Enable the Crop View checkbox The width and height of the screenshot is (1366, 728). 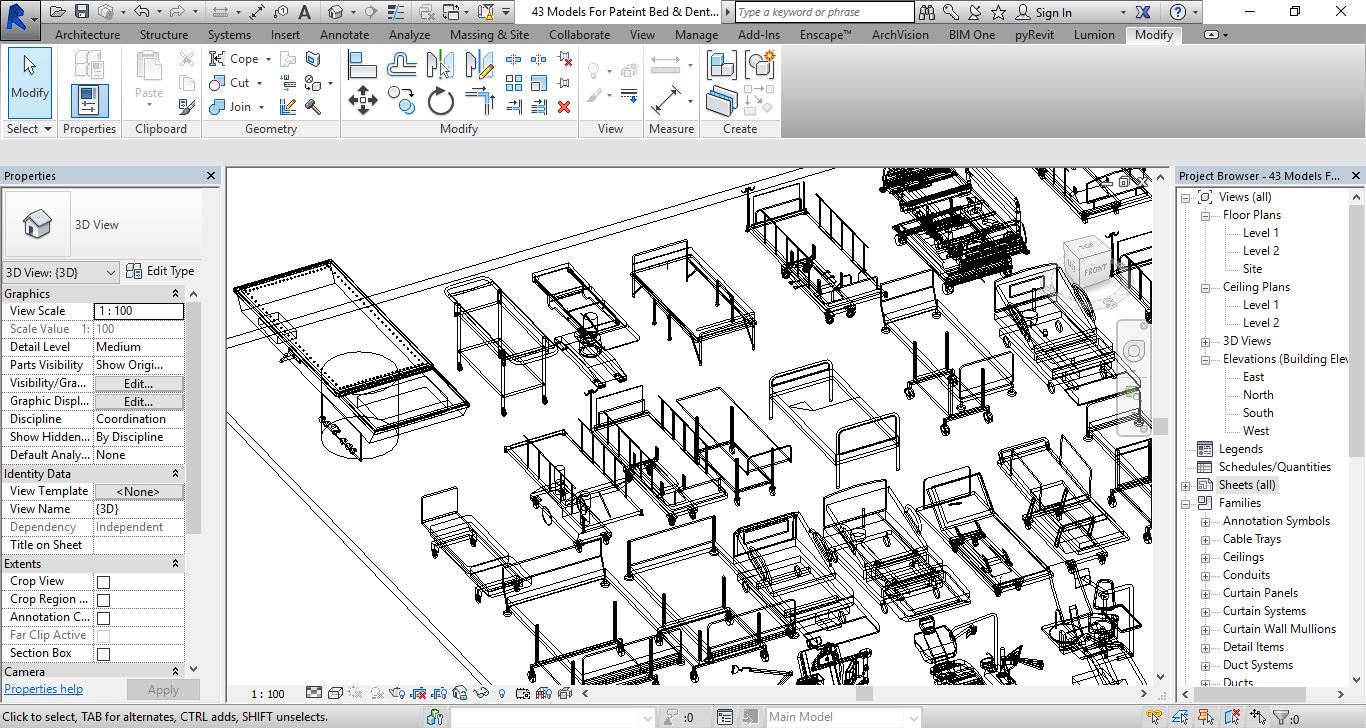click(x=103, y=582)
